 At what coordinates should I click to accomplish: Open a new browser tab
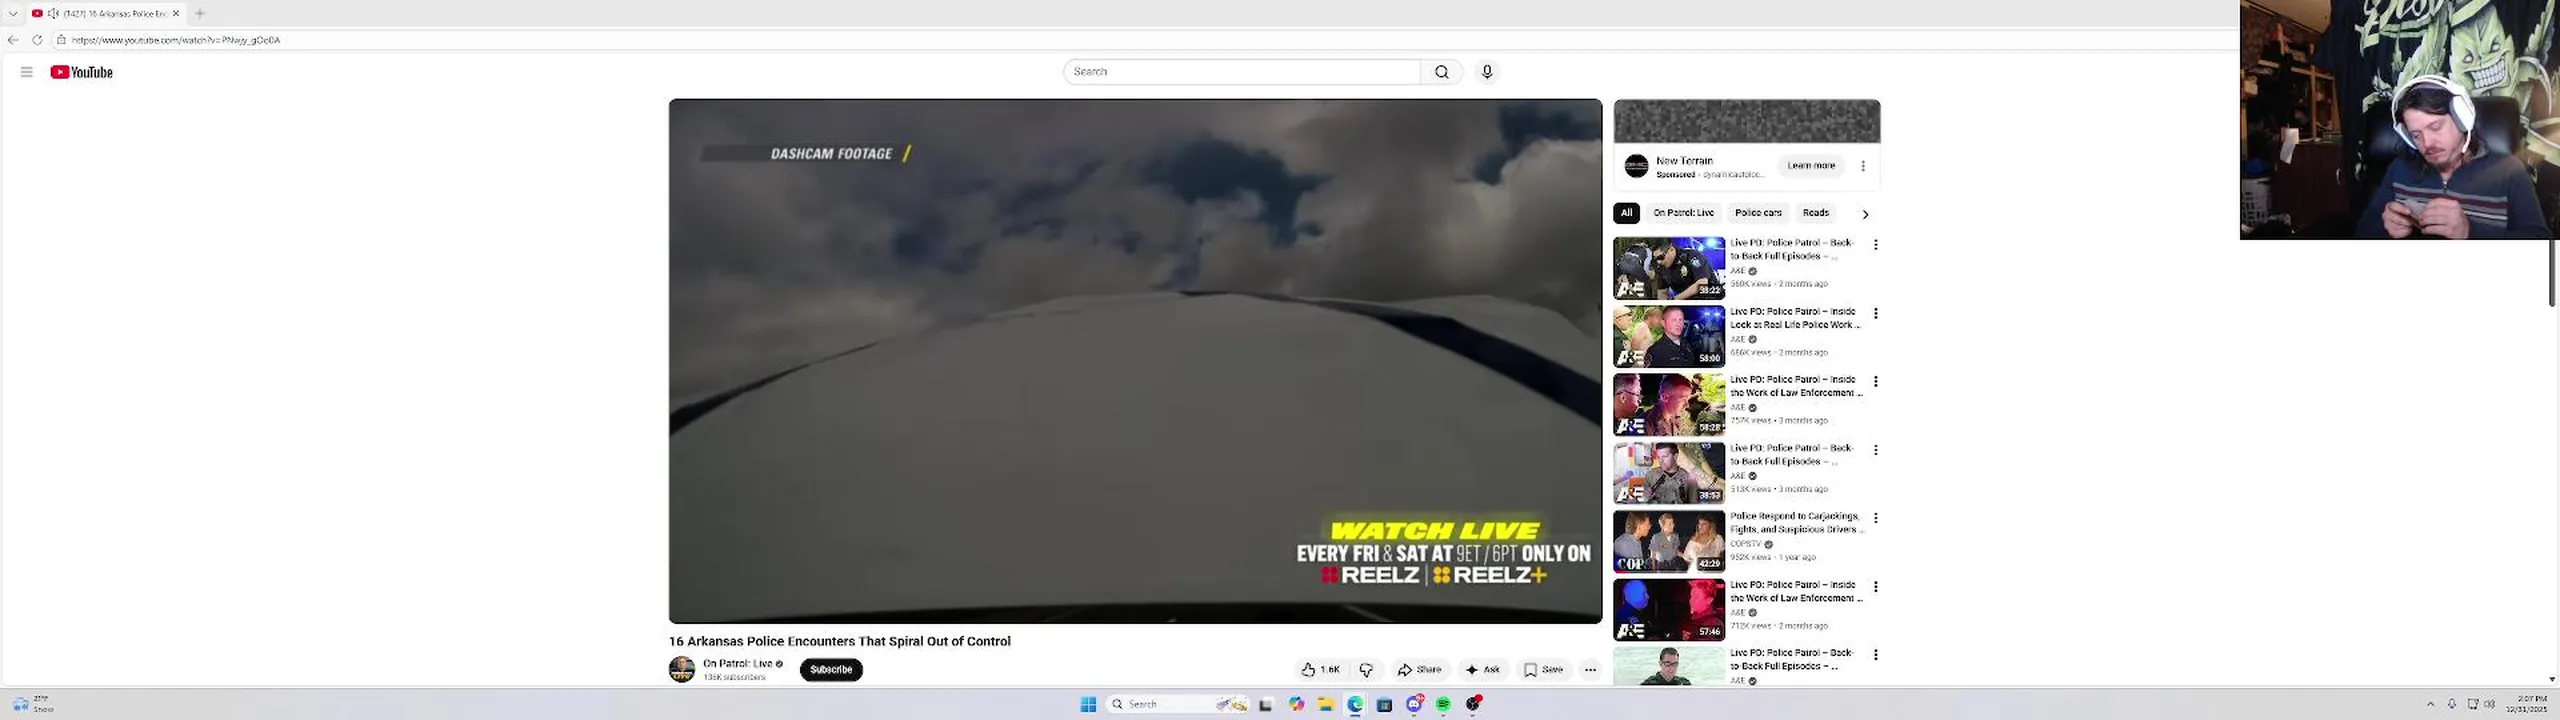[x=200, y=13]
